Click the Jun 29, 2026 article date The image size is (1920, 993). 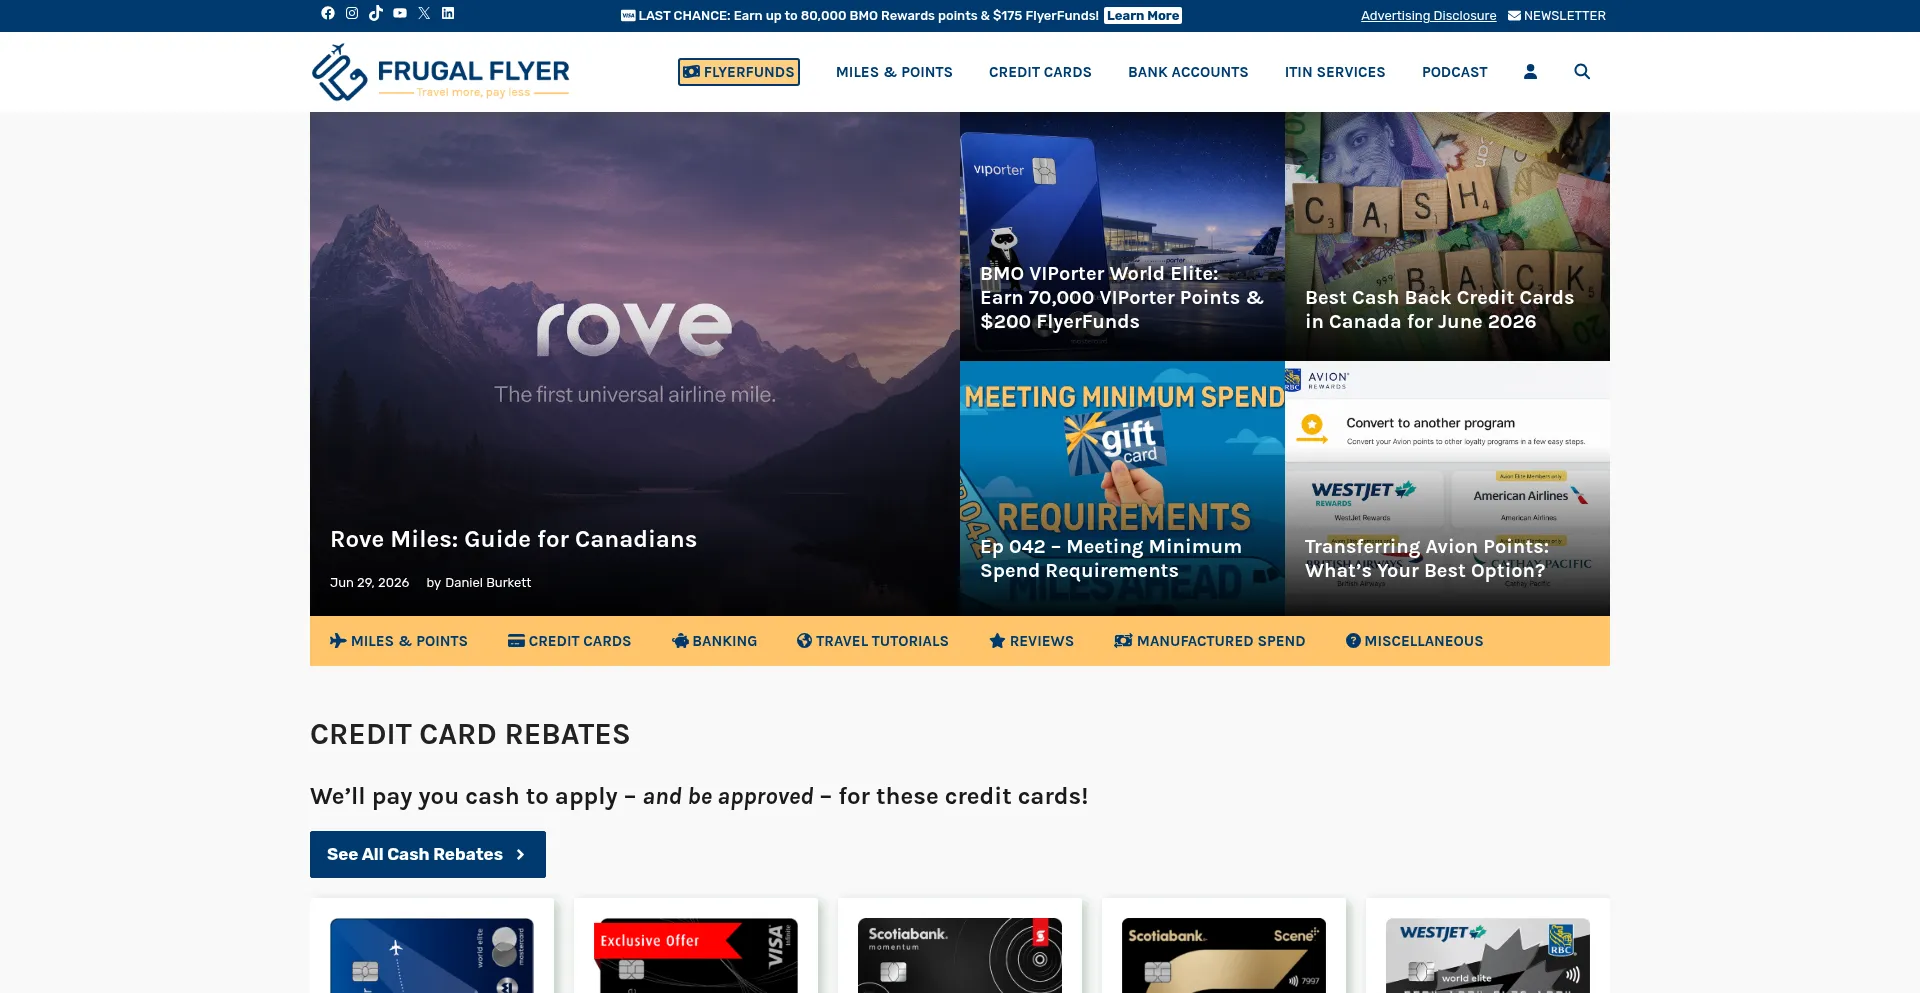[x=369, y=582]
